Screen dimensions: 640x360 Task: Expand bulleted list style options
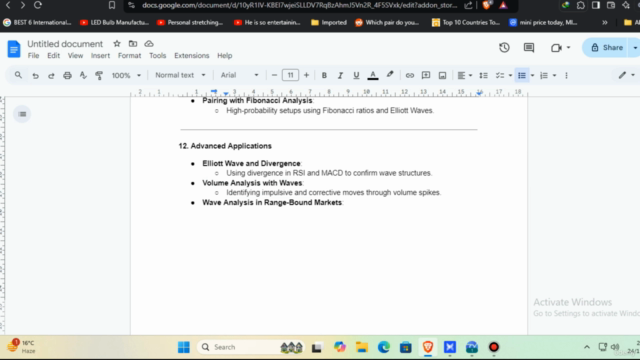point(532,76)
